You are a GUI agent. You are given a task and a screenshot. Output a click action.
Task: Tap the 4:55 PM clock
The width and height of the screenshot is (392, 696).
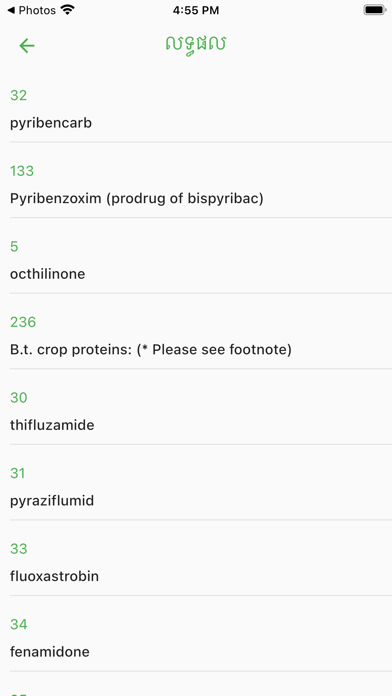pyautogui.click(x=196, y=10)
